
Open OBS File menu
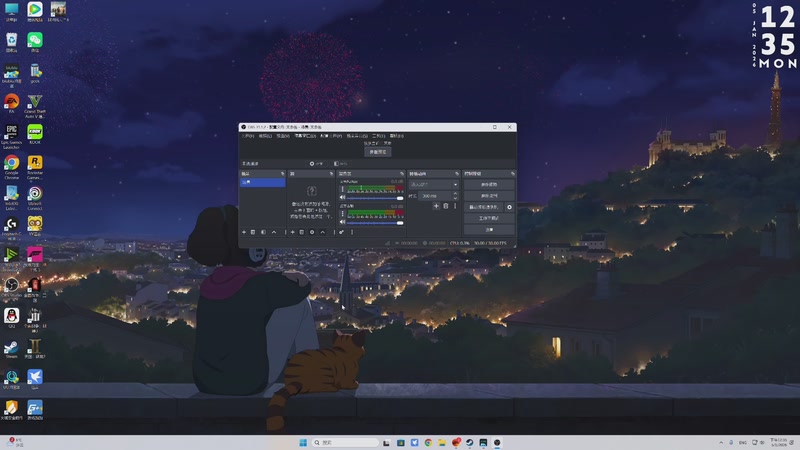248,136
